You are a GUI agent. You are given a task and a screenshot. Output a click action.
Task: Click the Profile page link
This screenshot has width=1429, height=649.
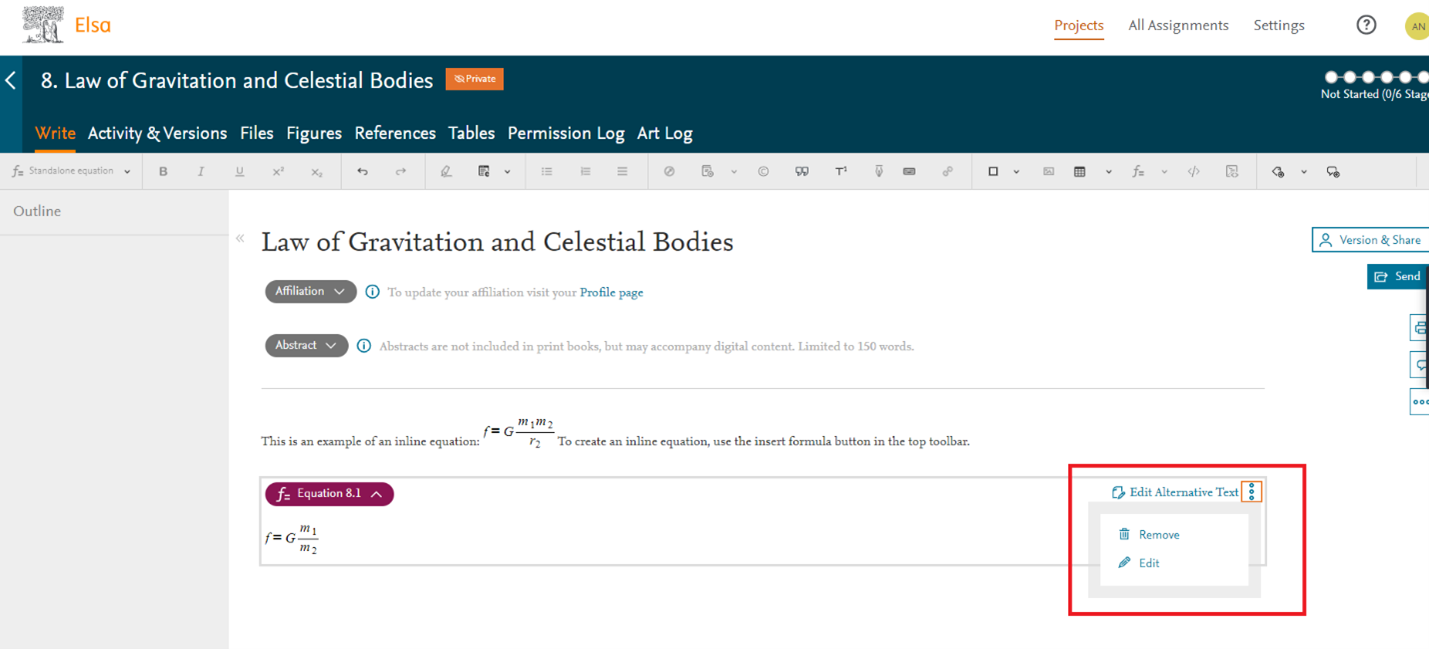pyautogui.click(x=611, y=292)
